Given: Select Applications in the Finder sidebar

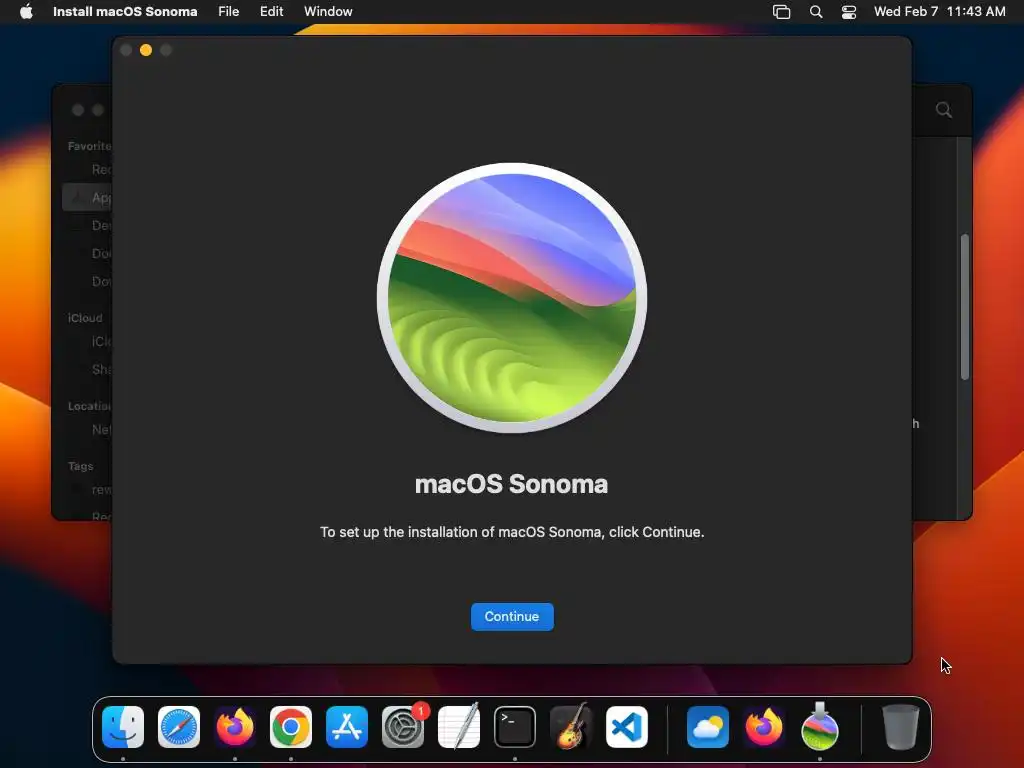Looking at the screenshot, I should [88, 197].
